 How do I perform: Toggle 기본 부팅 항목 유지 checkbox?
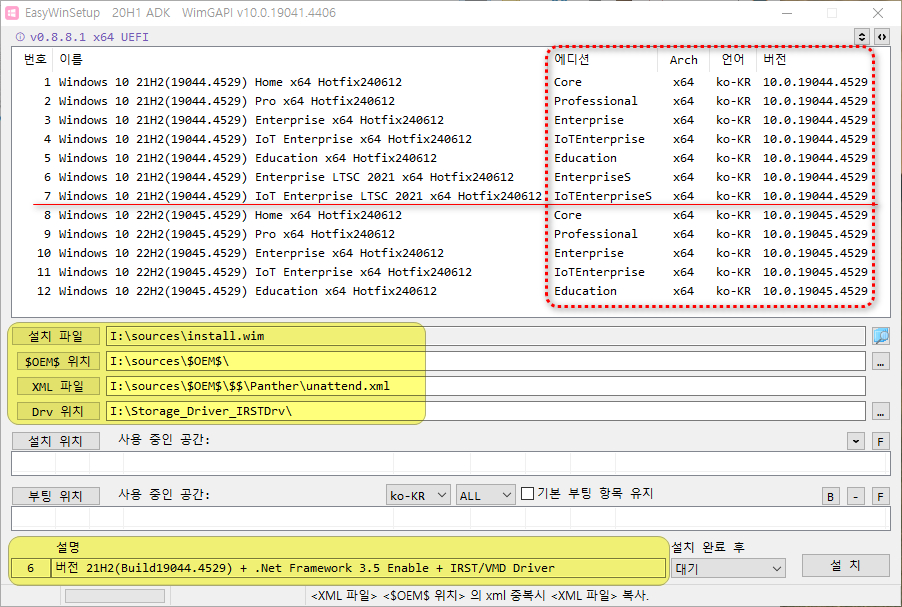coord(527,494)
